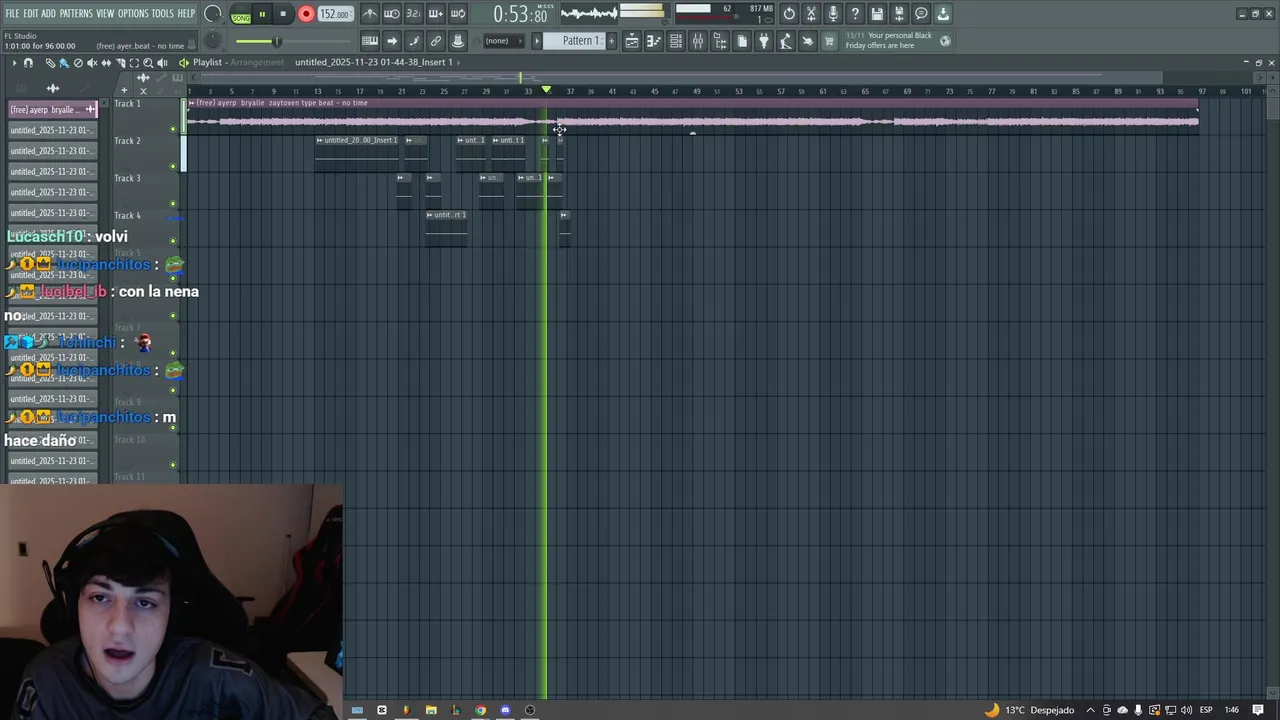Open playlist options arrow menu

[x=14, y=63]
